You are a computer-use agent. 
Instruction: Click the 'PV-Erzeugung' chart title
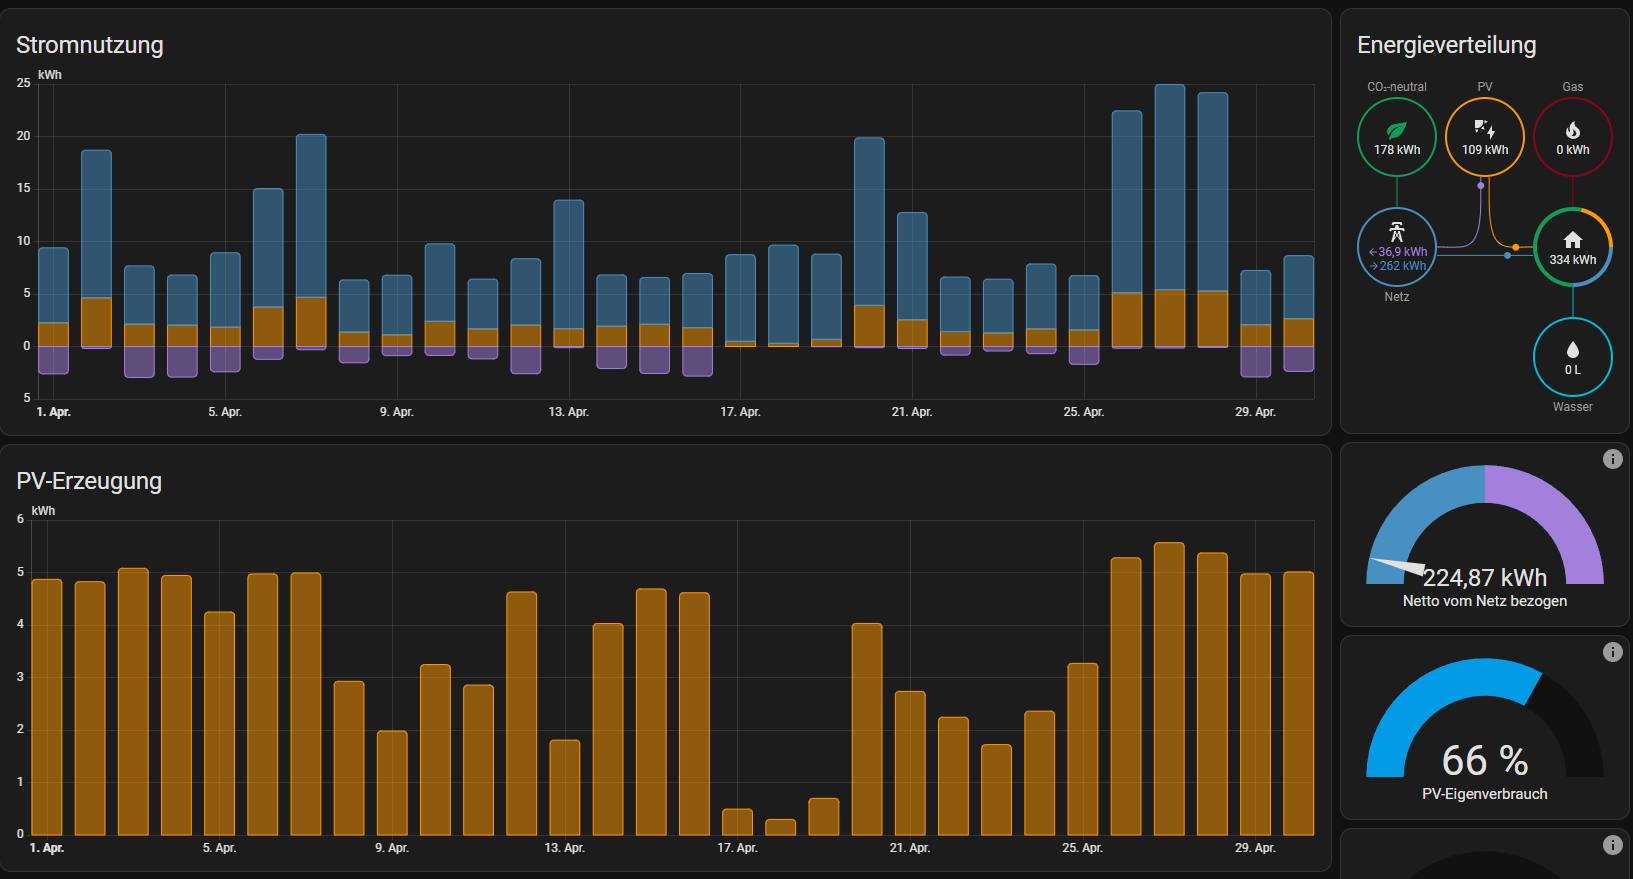(x=89, y=481)
